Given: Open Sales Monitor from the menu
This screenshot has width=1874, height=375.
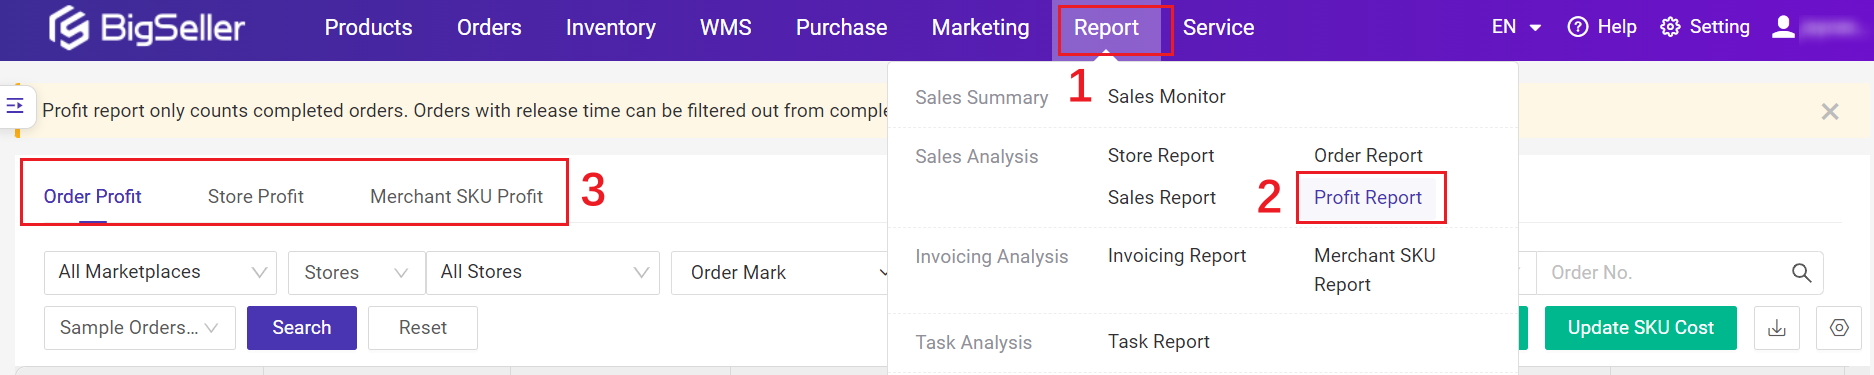Looking at the screenshot, I should 1166,97.
